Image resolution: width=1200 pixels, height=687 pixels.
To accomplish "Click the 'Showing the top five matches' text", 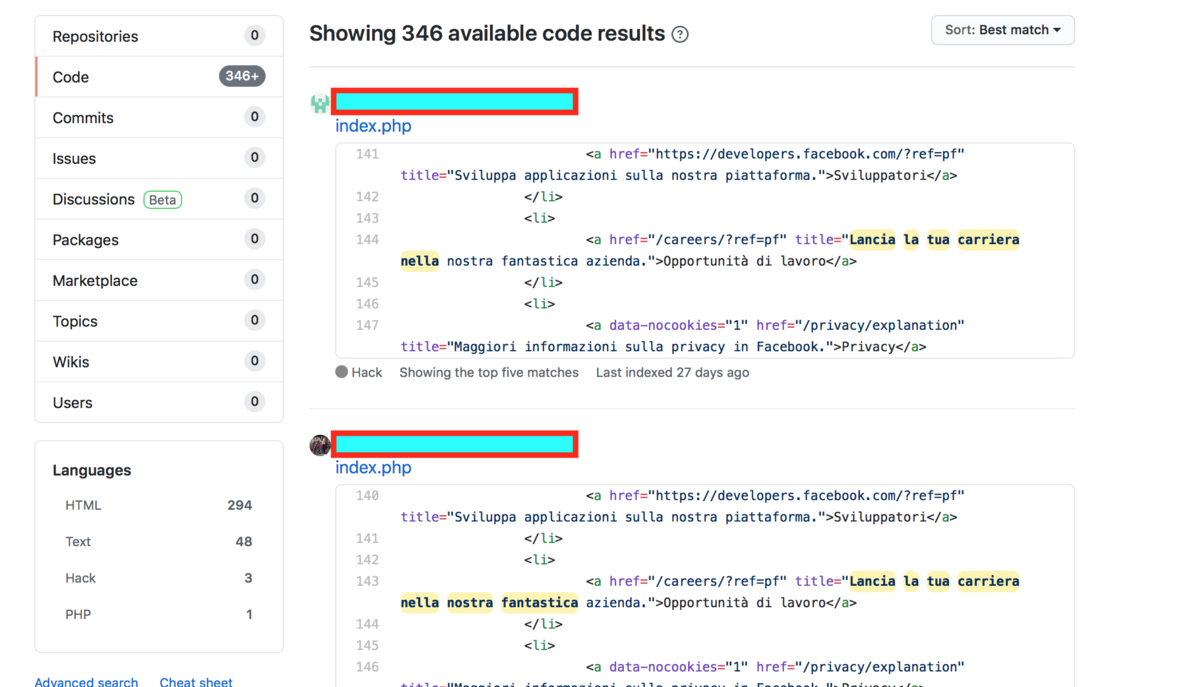I will 489,372.
